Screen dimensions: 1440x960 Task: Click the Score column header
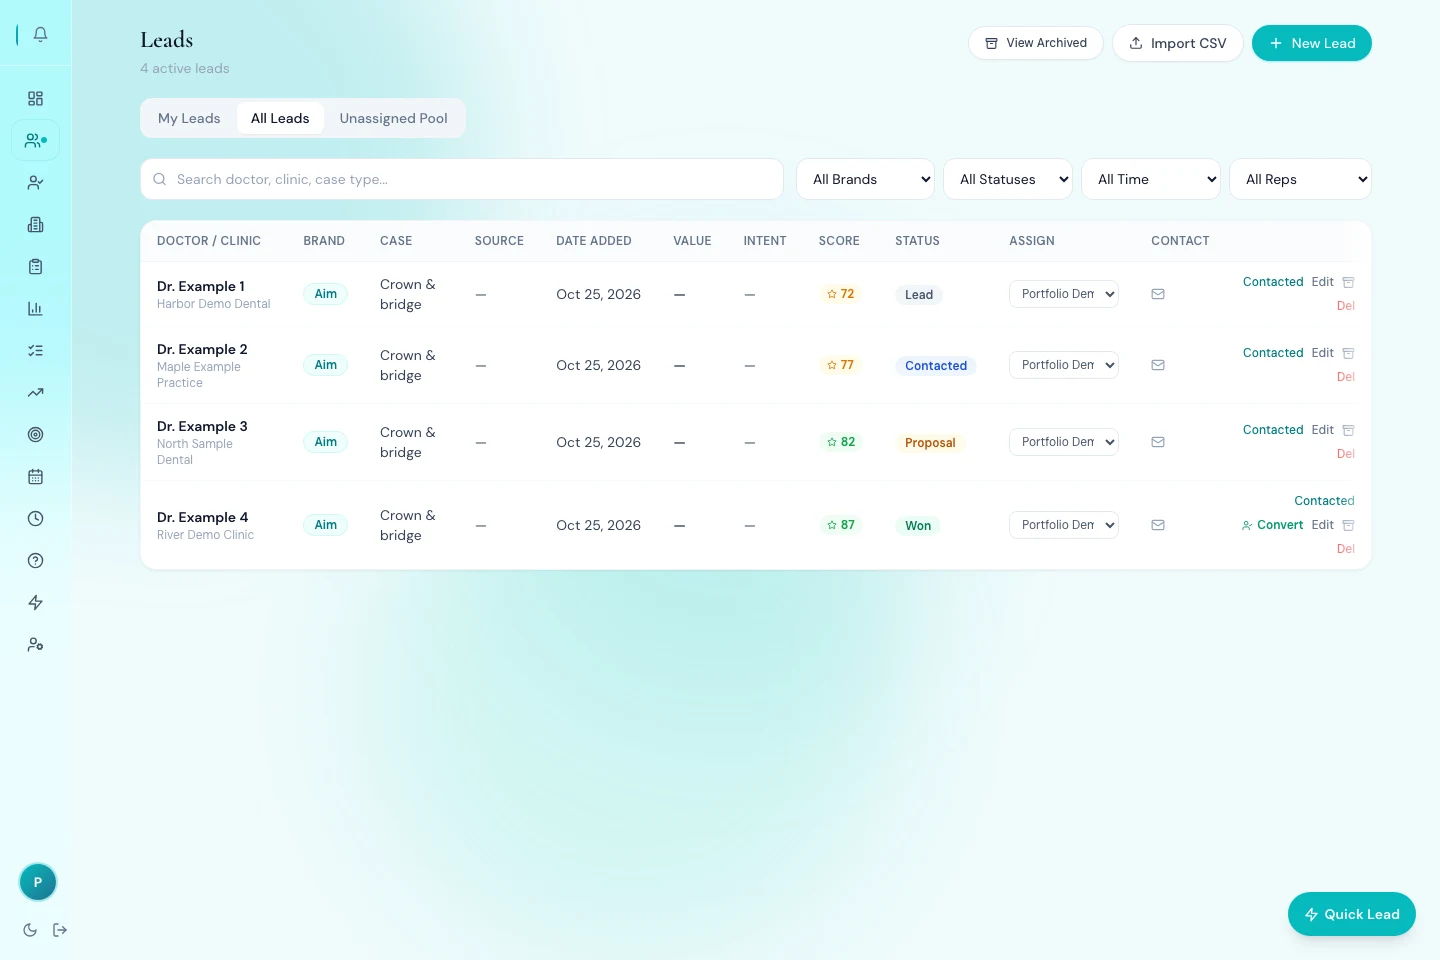(839, 241)
